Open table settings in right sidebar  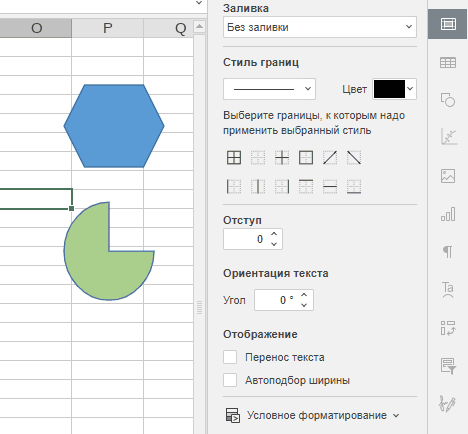coord(448,63)
